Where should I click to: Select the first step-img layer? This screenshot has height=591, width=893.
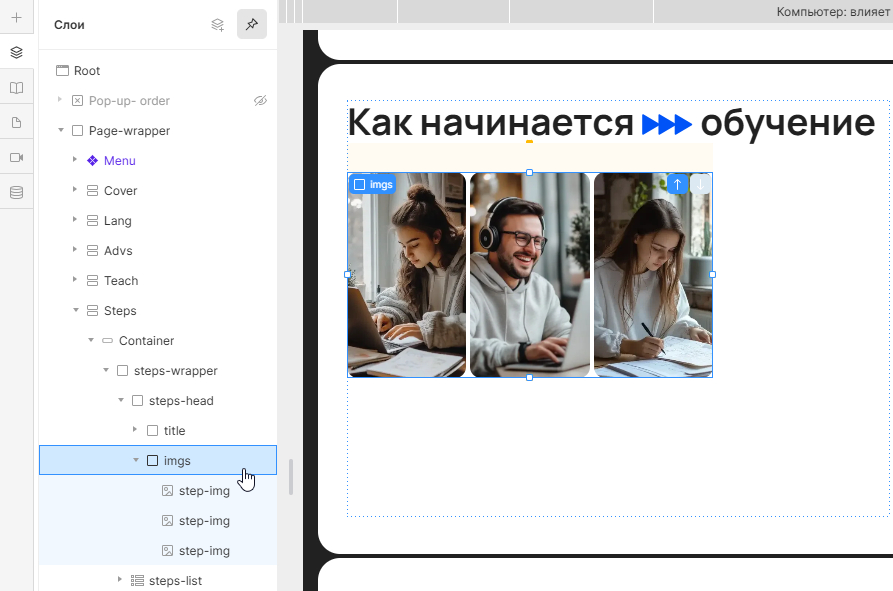coord(204,491)
